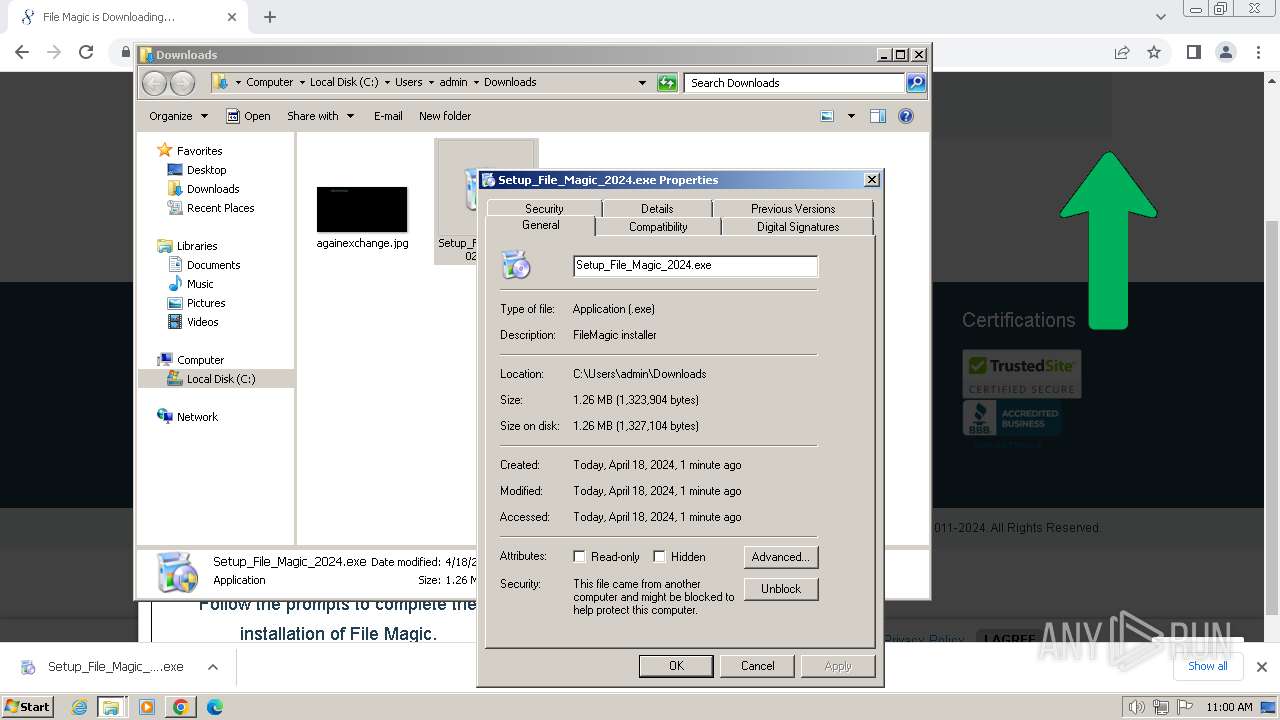
Task: Open the Action Center flag icon
Action: pos(1184,707)
